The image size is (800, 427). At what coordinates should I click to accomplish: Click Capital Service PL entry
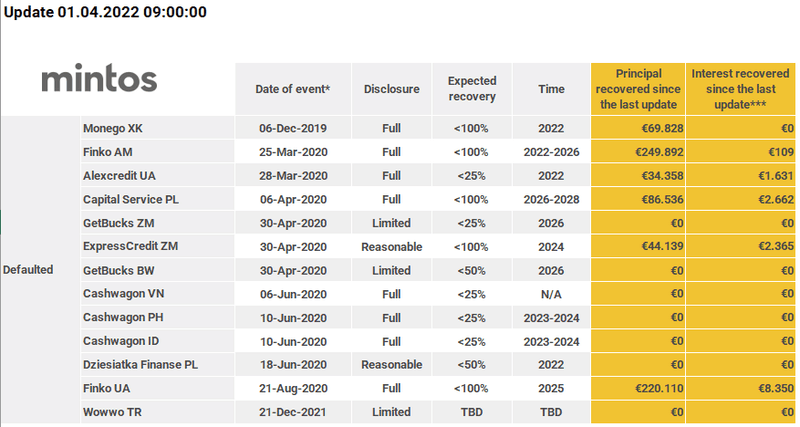(x=131, y=199)
